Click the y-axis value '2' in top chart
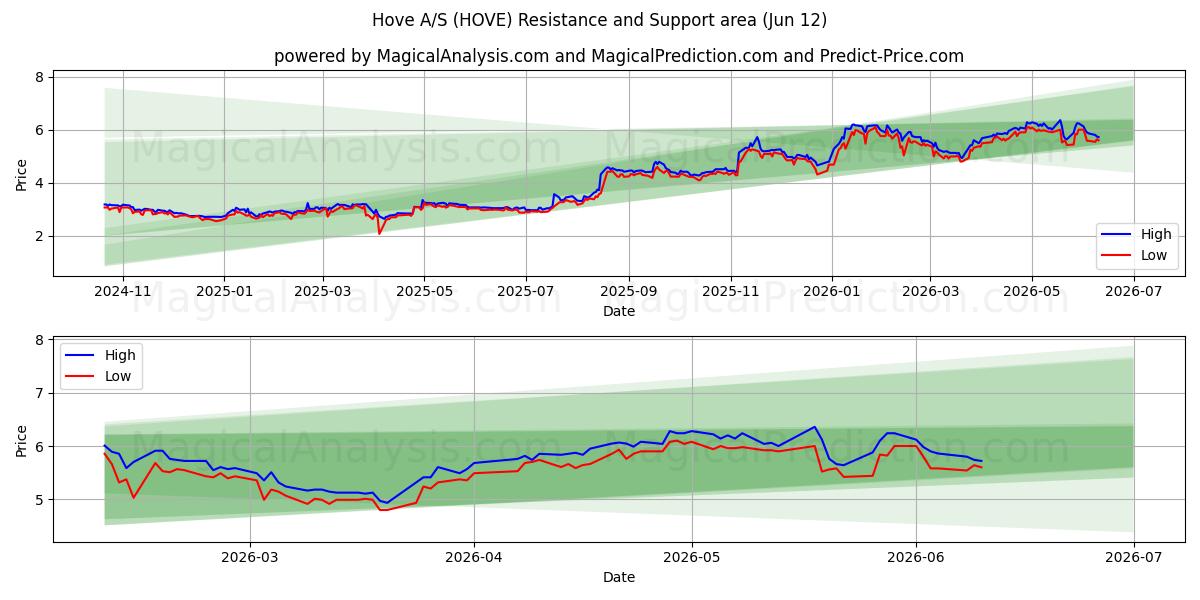 41,236
